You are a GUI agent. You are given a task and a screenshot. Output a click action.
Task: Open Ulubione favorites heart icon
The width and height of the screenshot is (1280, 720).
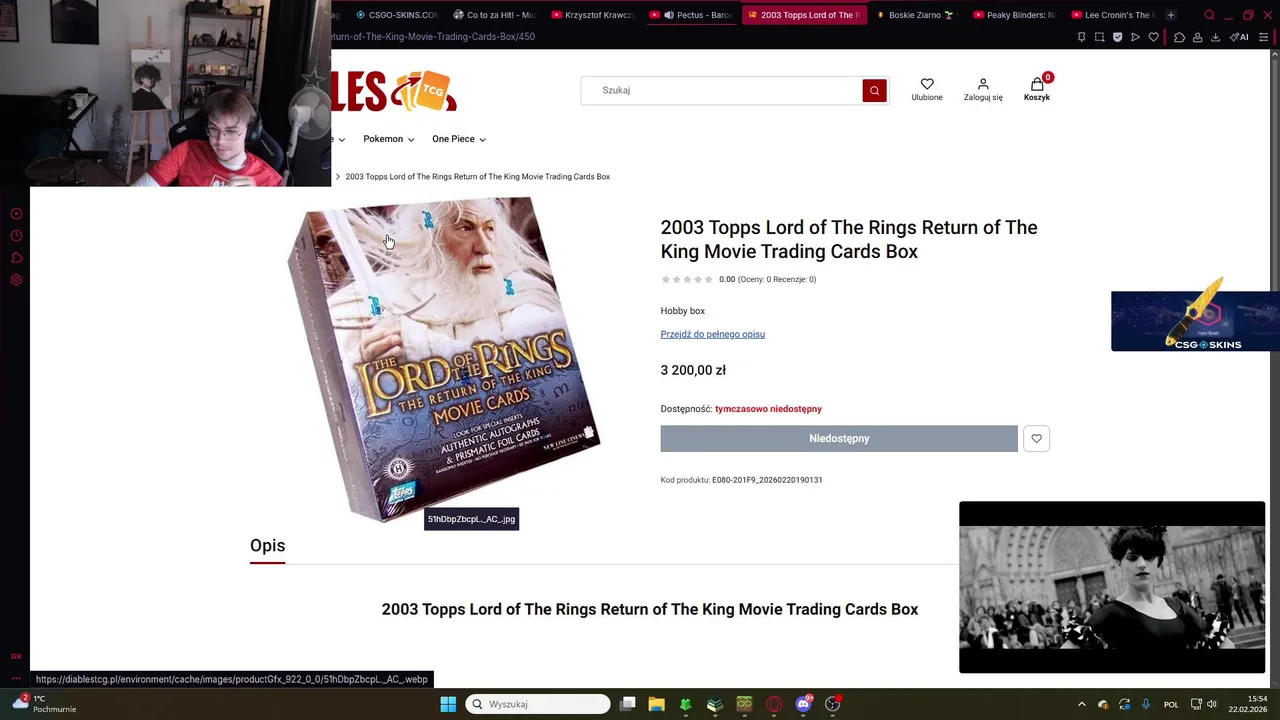pyautogui.click(x=927, y=89)
